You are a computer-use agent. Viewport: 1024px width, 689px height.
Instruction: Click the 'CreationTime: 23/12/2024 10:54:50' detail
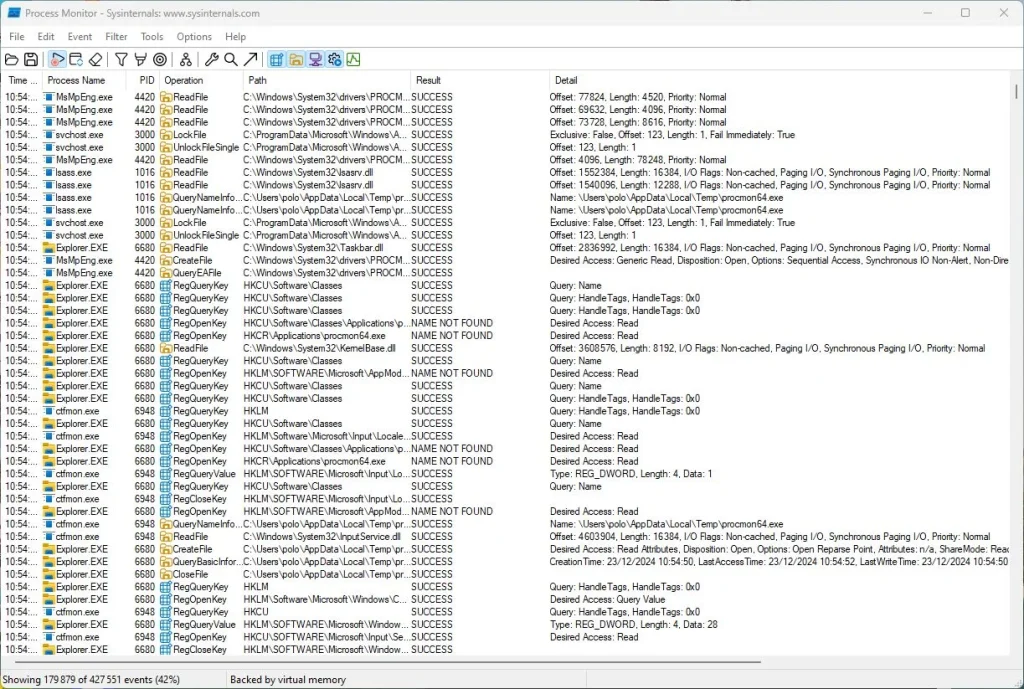click(778, 562)
